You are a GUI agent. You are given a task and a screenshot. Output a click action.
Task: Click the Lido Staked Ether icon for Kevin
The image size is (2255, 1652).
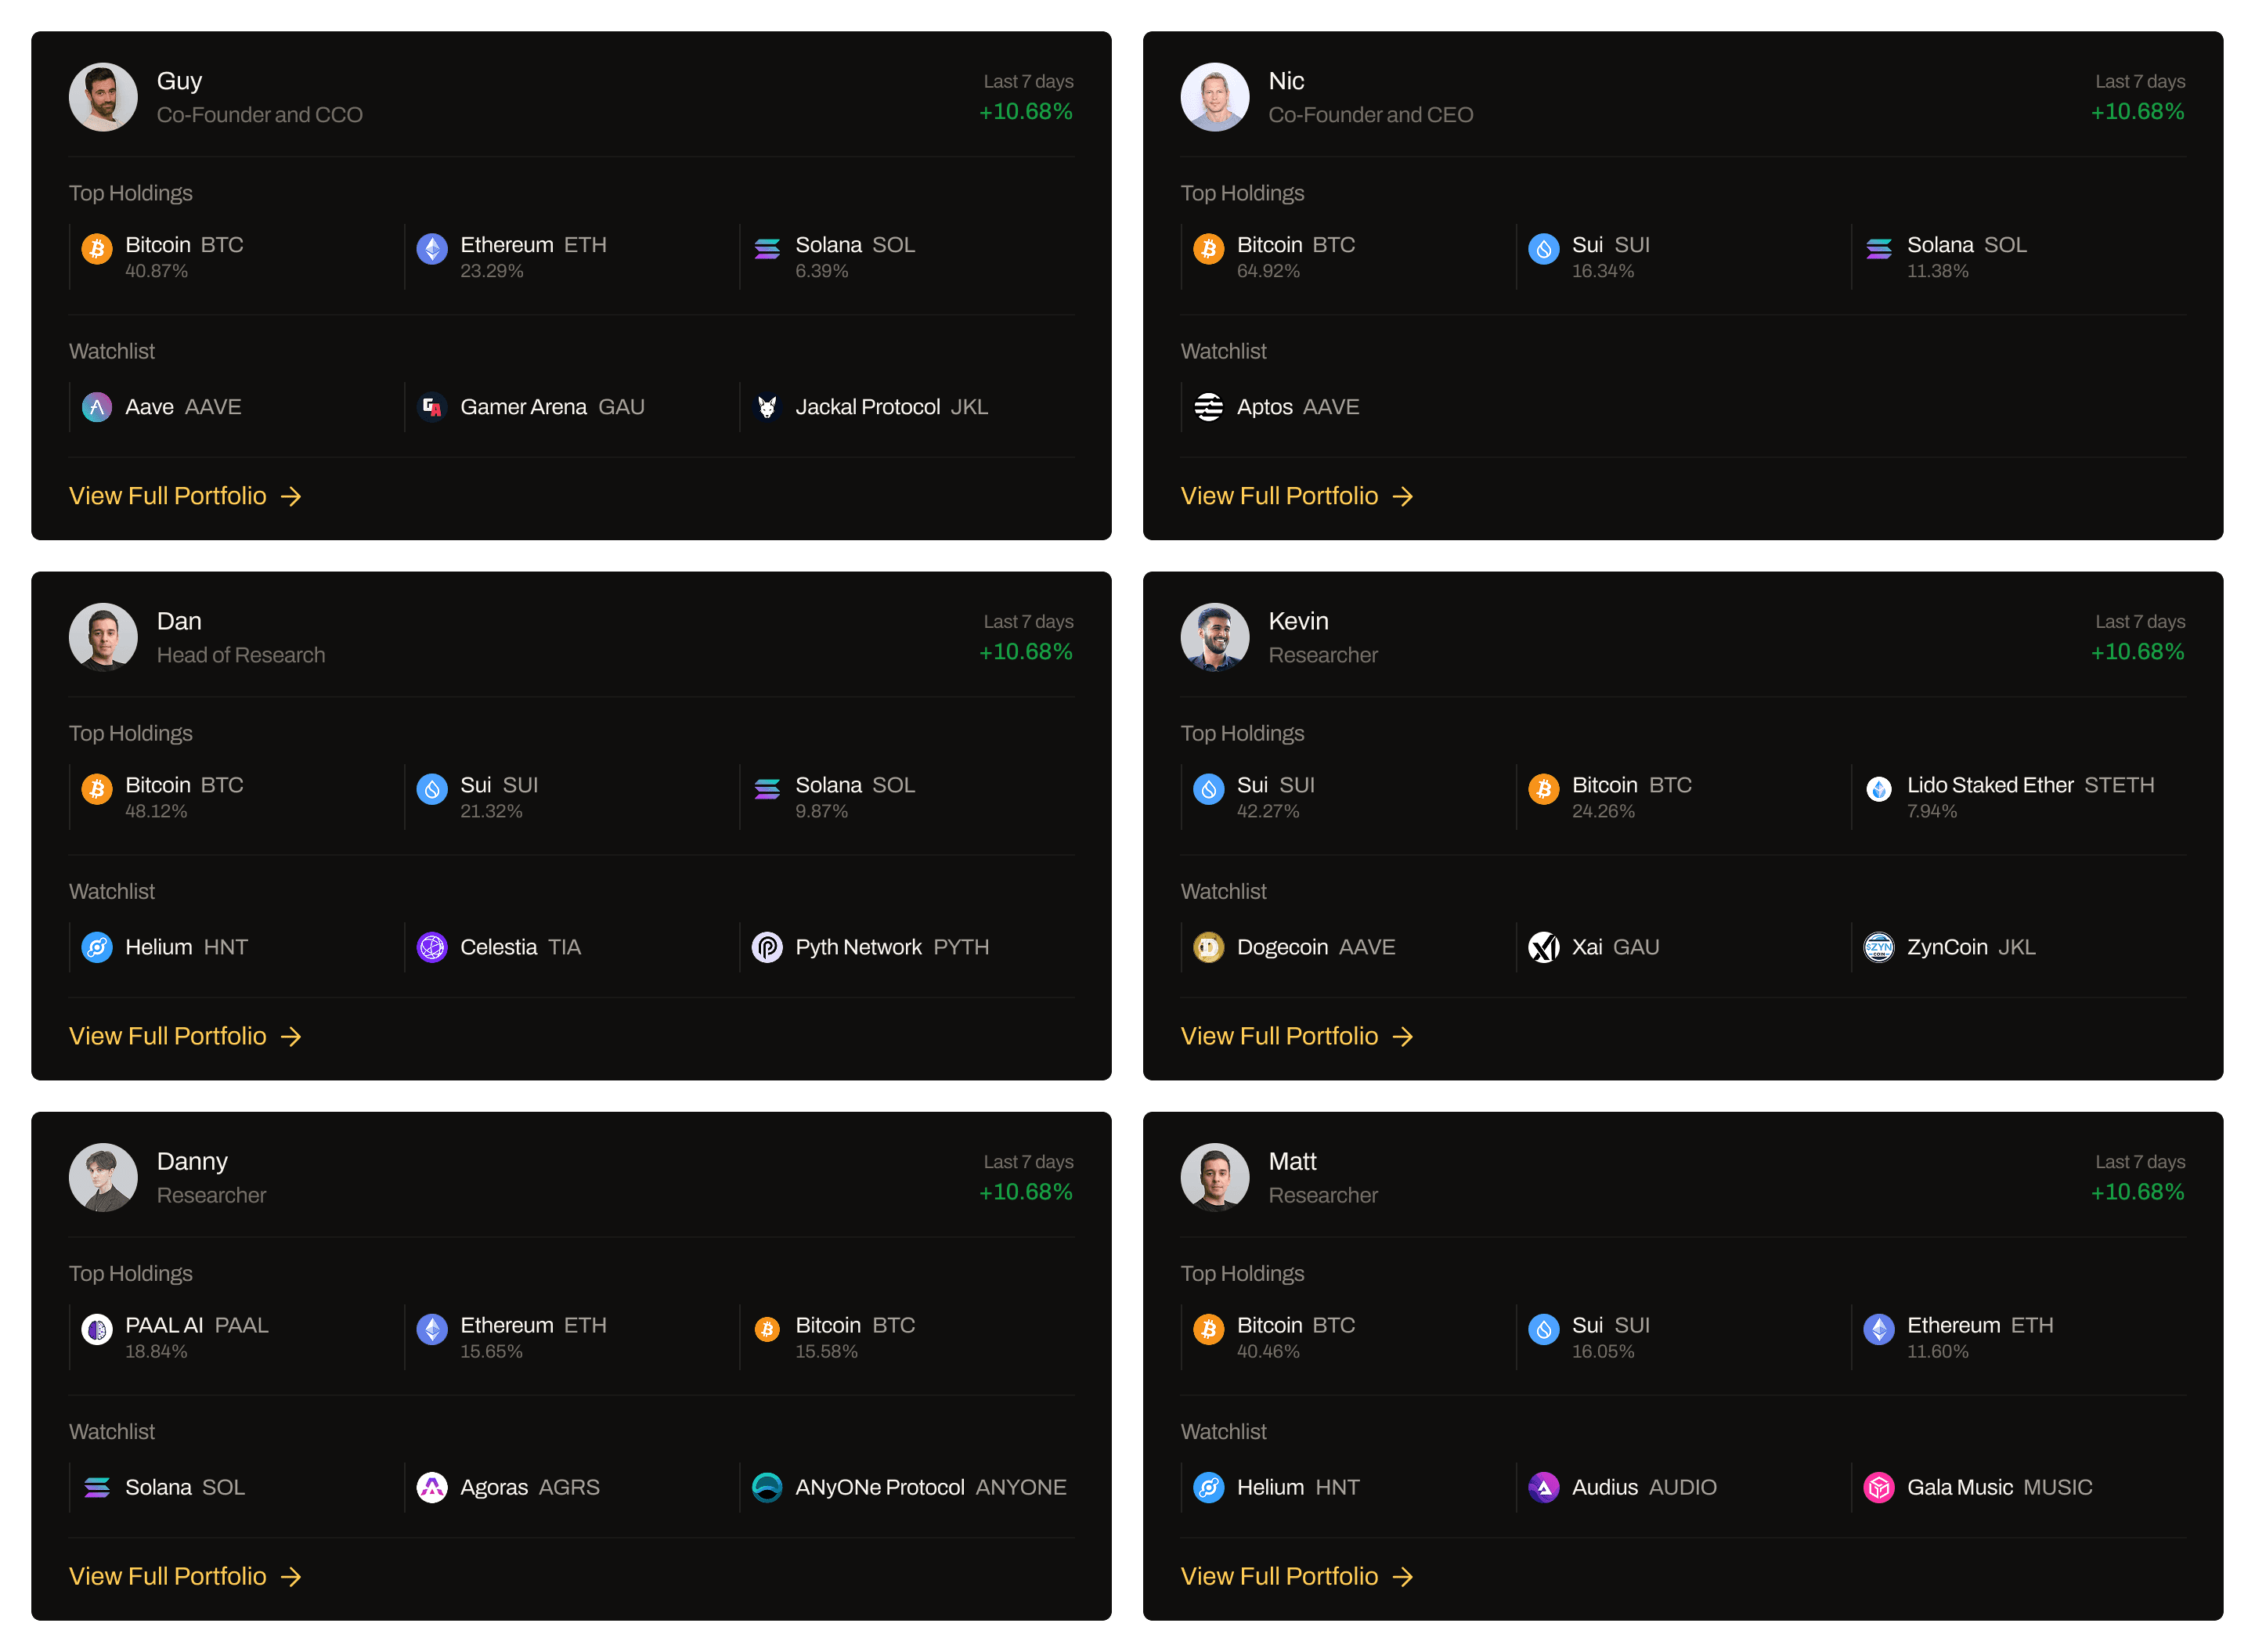[x=1879, y=789]
